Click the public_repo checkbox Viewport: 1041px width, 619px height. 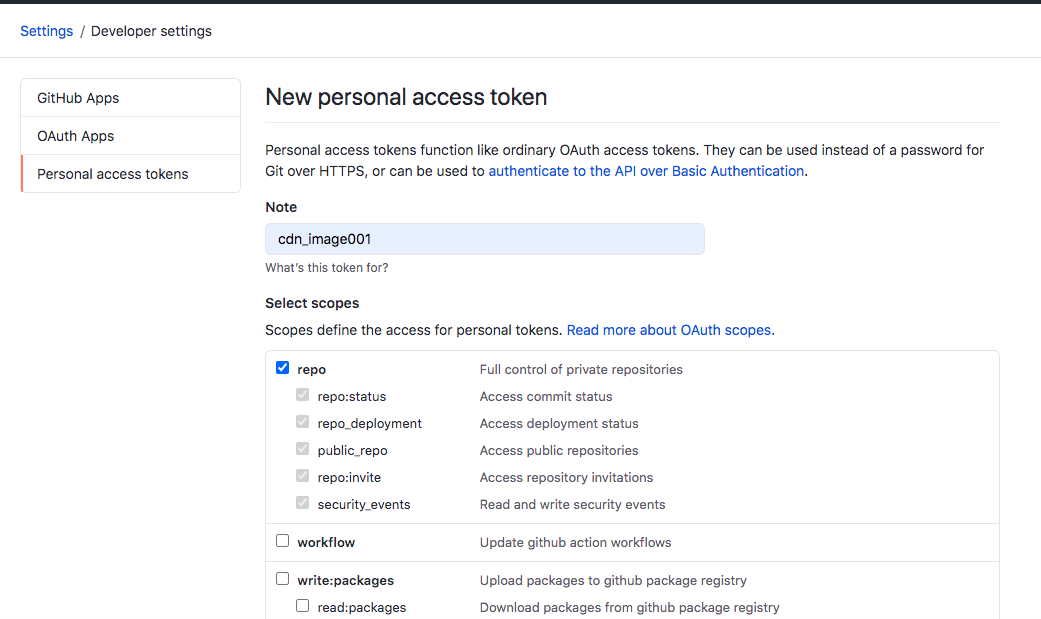(x=303, y=449)
